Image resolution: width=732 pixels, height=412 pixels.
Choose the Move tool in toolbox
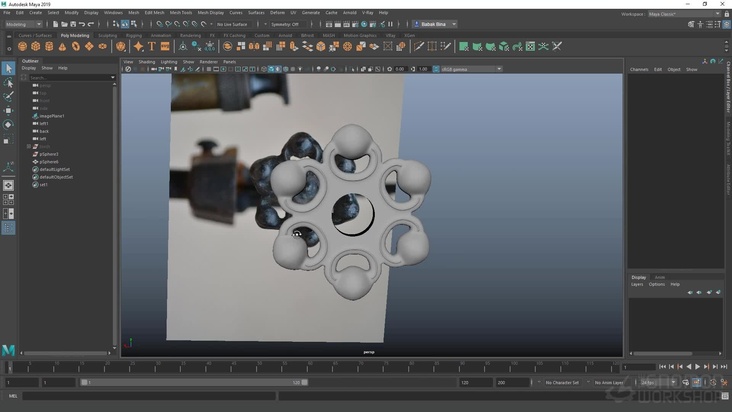point(8,111)
